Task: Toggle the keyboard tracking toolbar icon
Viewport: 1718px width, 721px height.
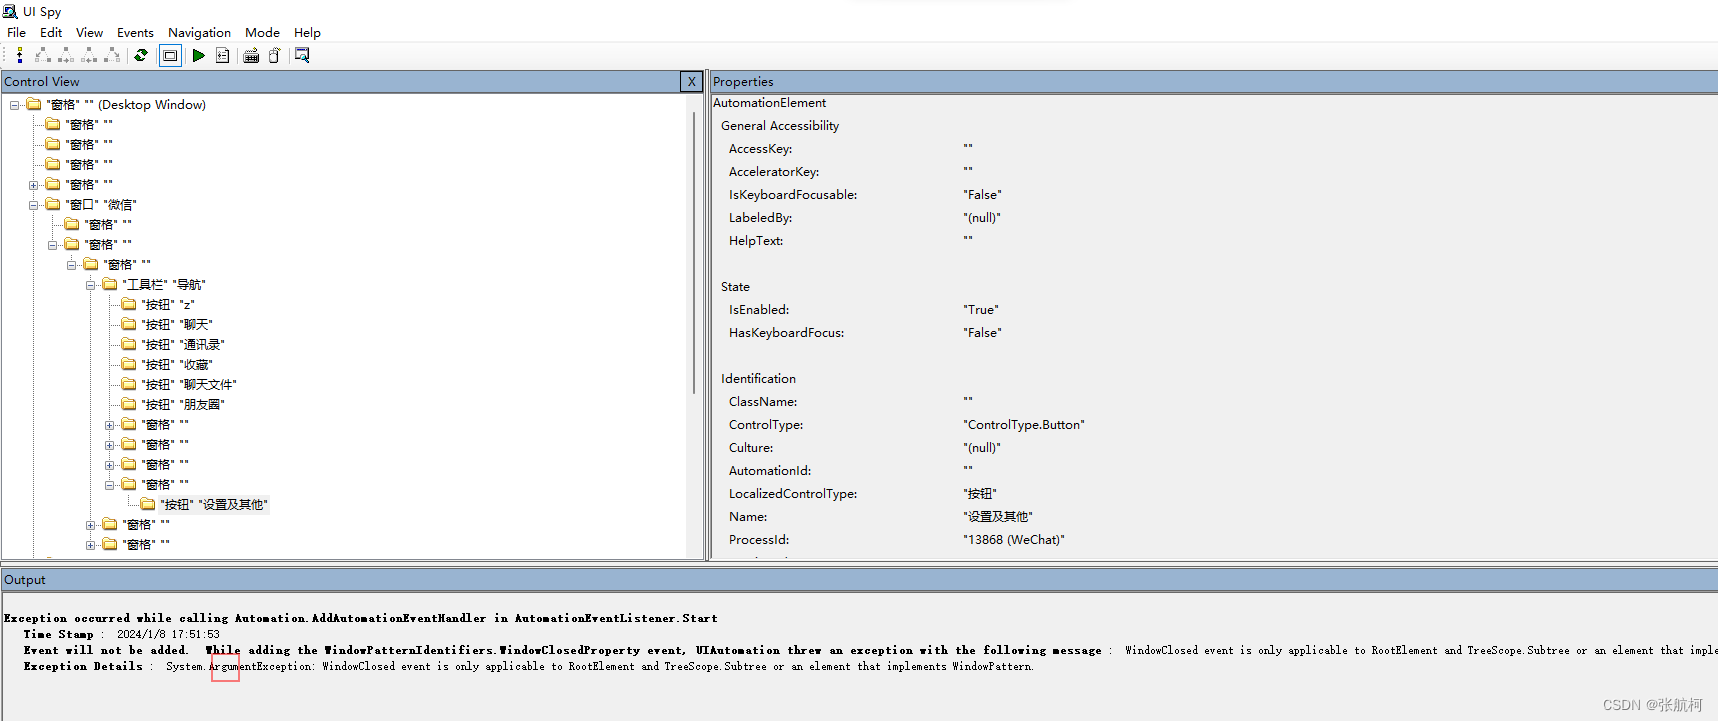Action: point(251,56)
